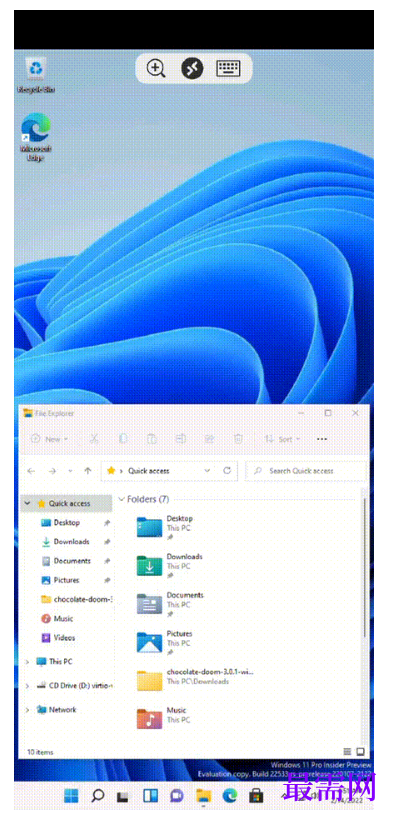
Task: Go up one folder level
Action: click(88, 471)
